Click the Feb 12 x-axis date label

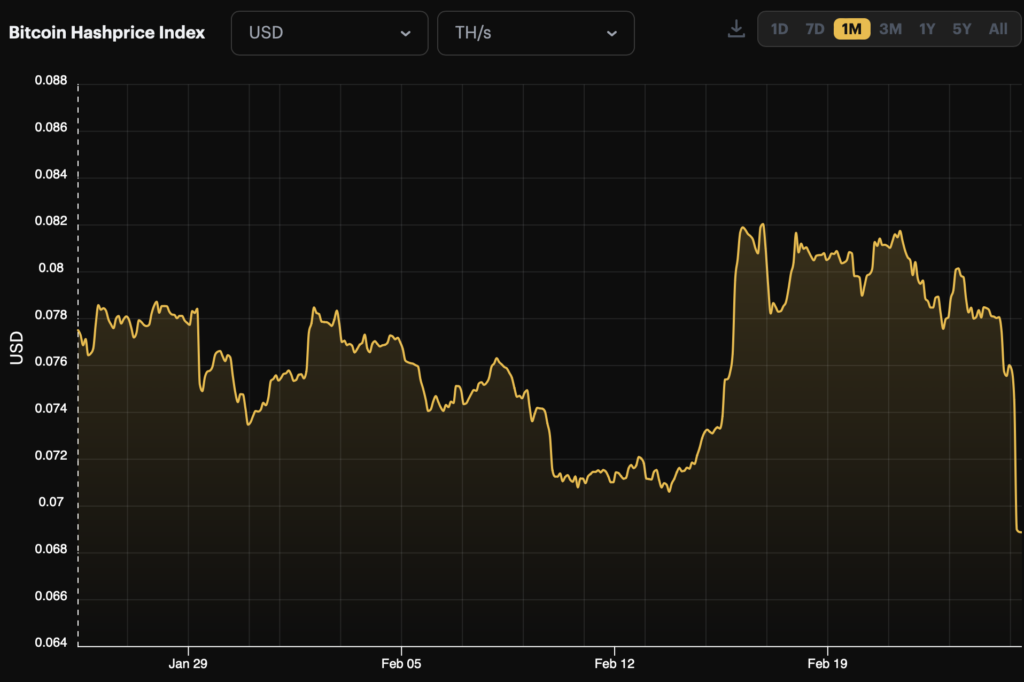pos(614,664)
